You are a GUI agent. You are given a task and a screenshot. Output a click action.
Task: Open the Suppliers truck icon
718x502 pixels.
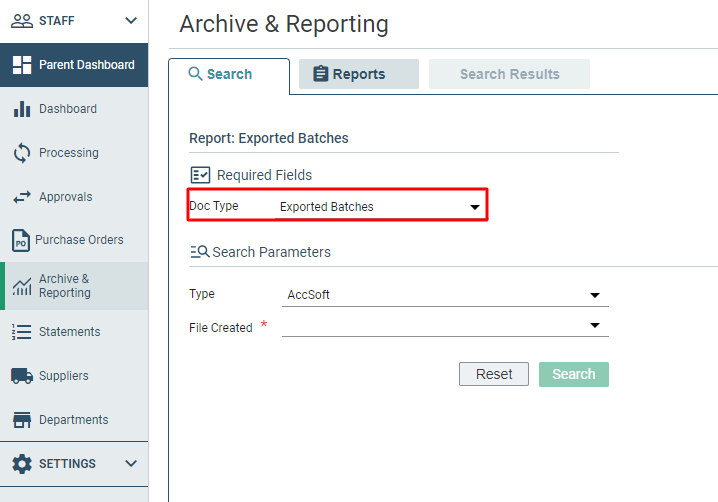pyautogui.click(x=22, y=376)
